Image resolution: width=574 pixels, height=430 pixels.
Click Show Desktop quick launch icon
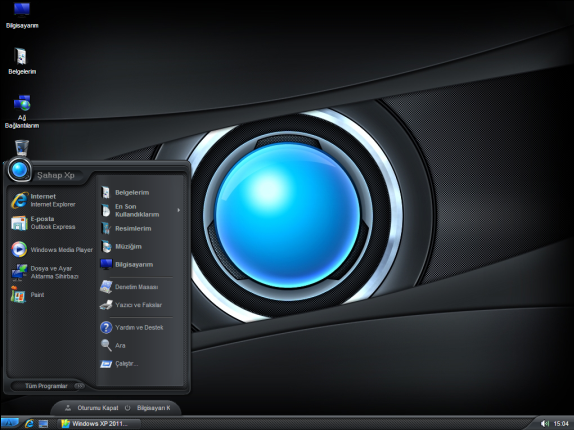pos(43,424)
